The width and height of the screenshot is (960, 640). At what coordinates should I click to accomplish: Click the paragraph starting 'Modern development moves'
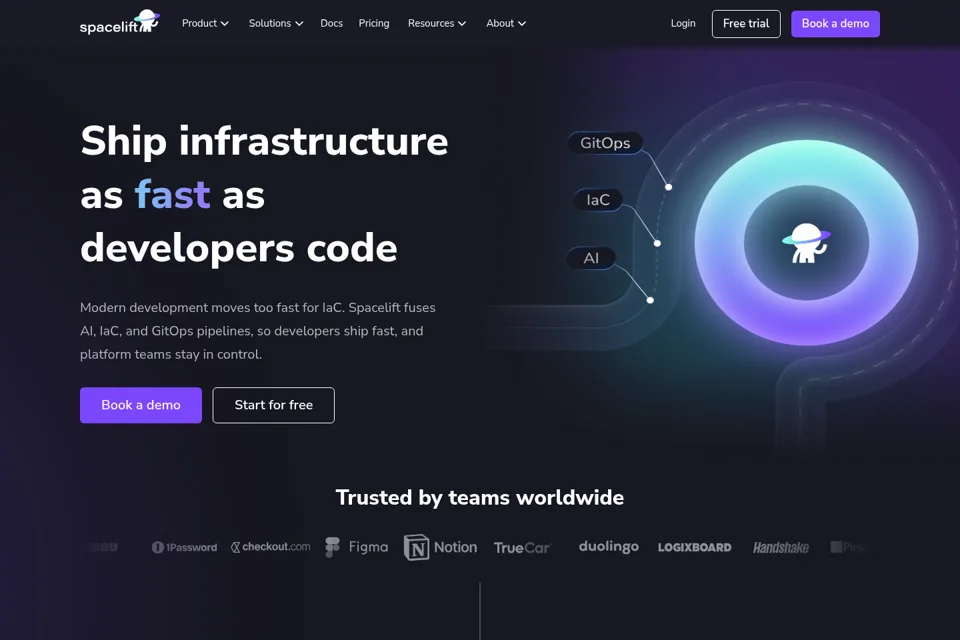click(x=258, y=331)
